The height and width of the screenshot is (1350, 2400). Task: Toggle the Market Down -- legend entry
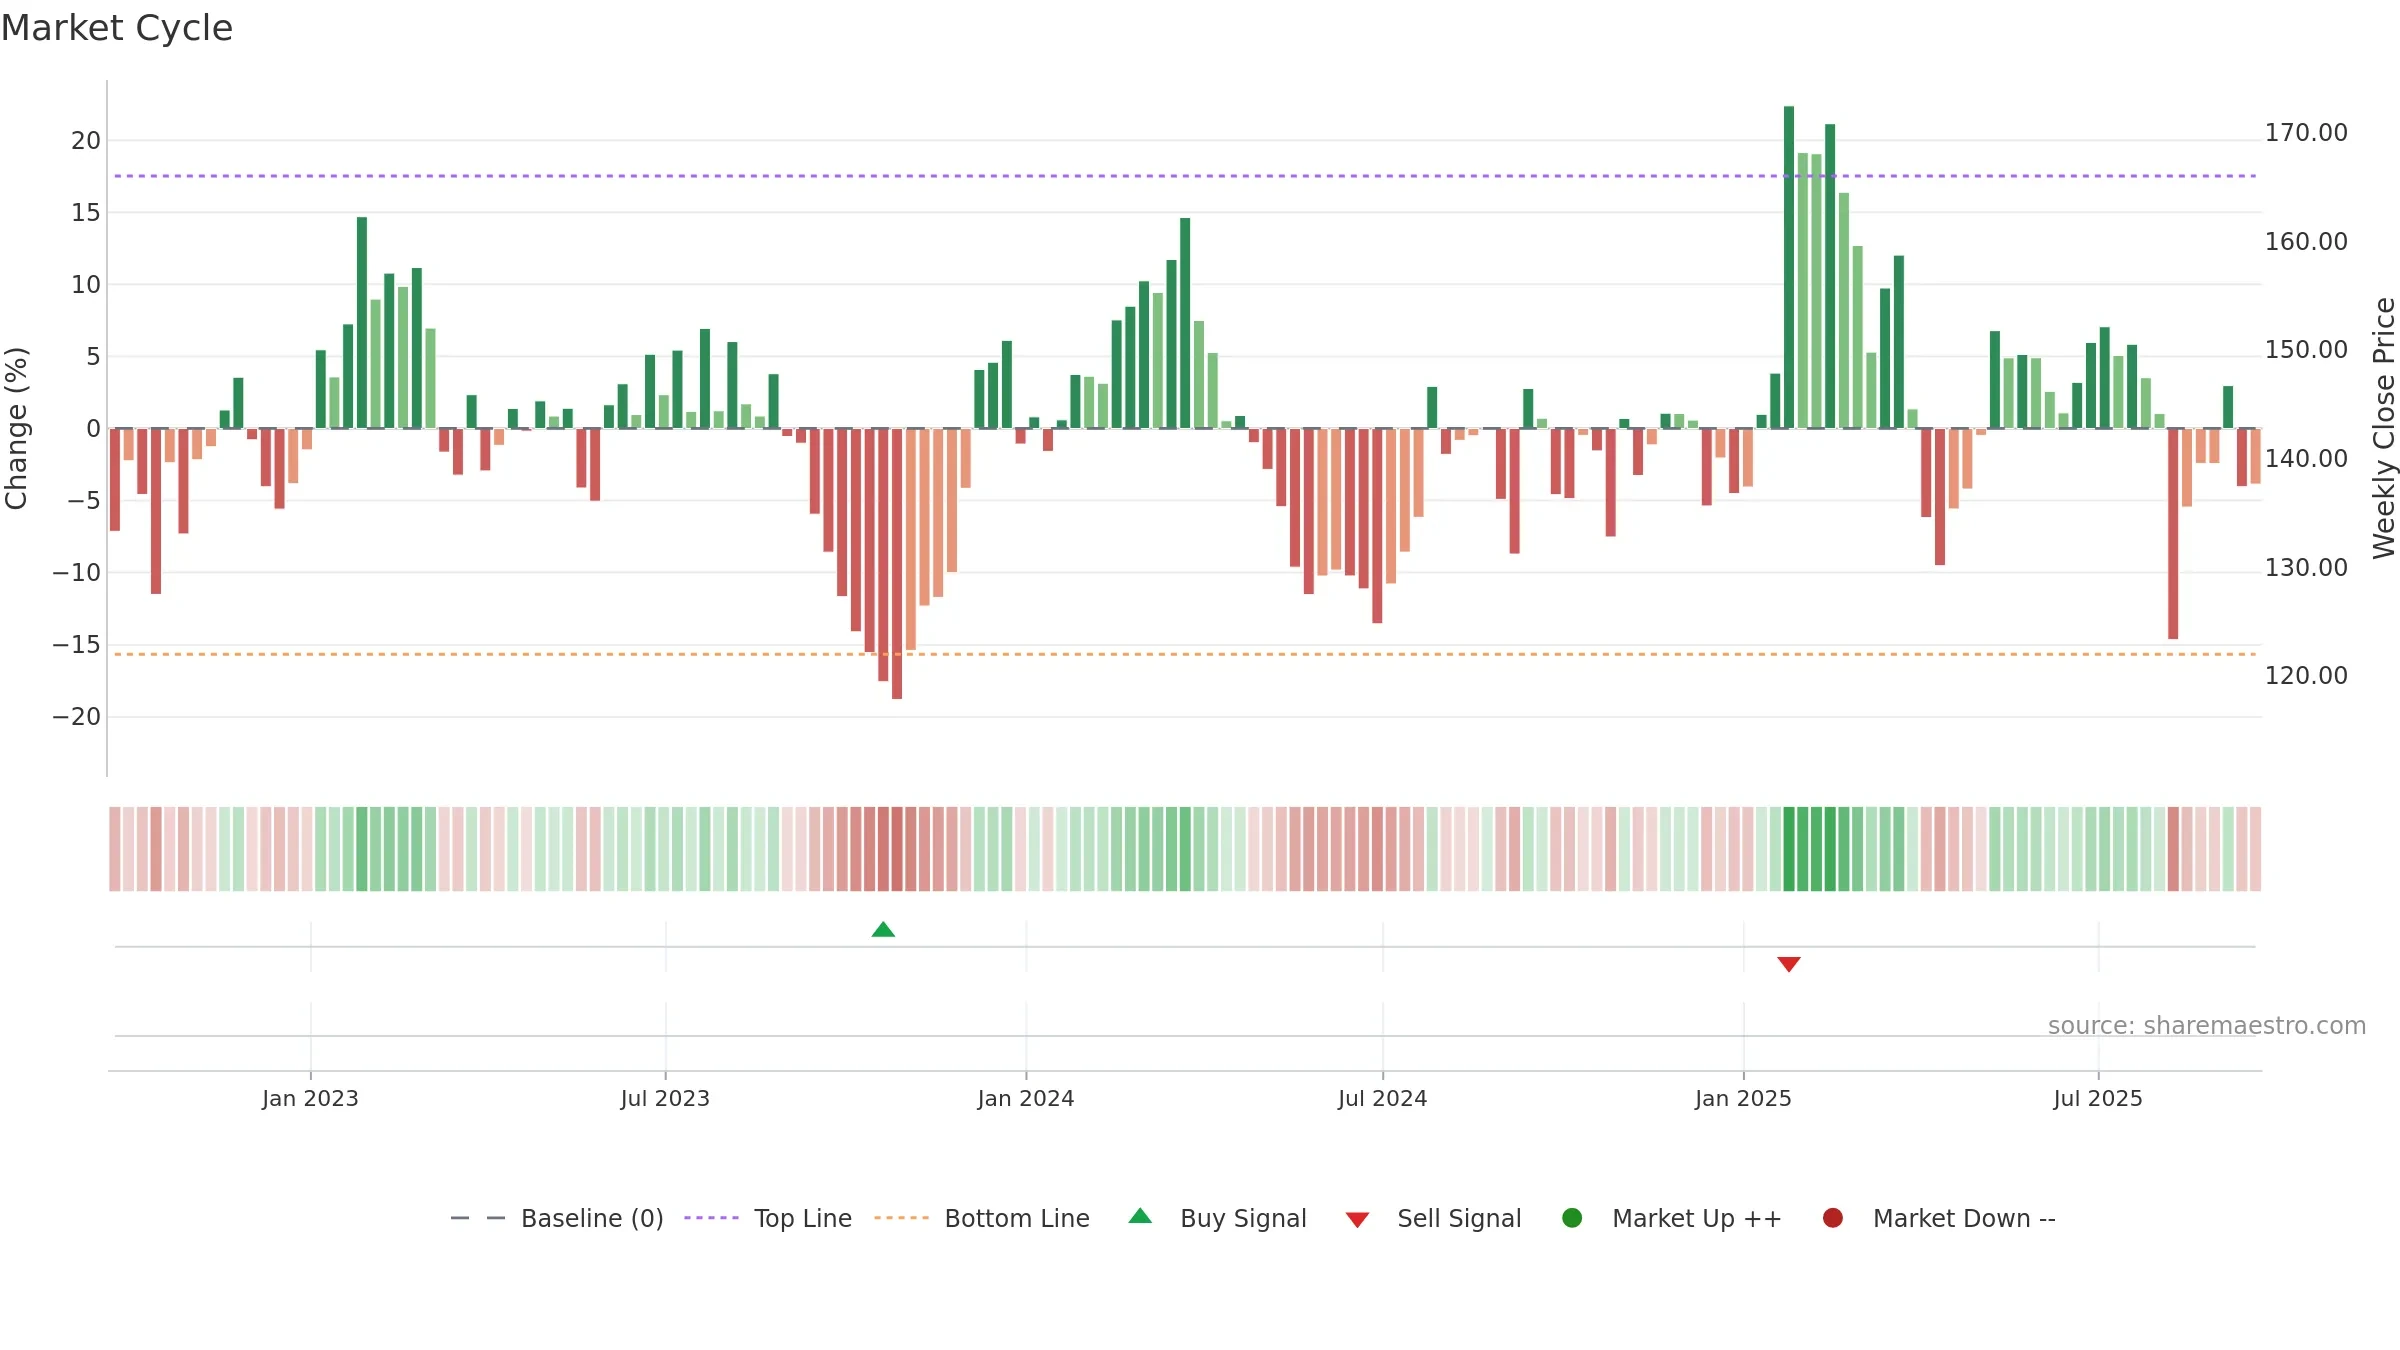(x=1939, y=1218)
